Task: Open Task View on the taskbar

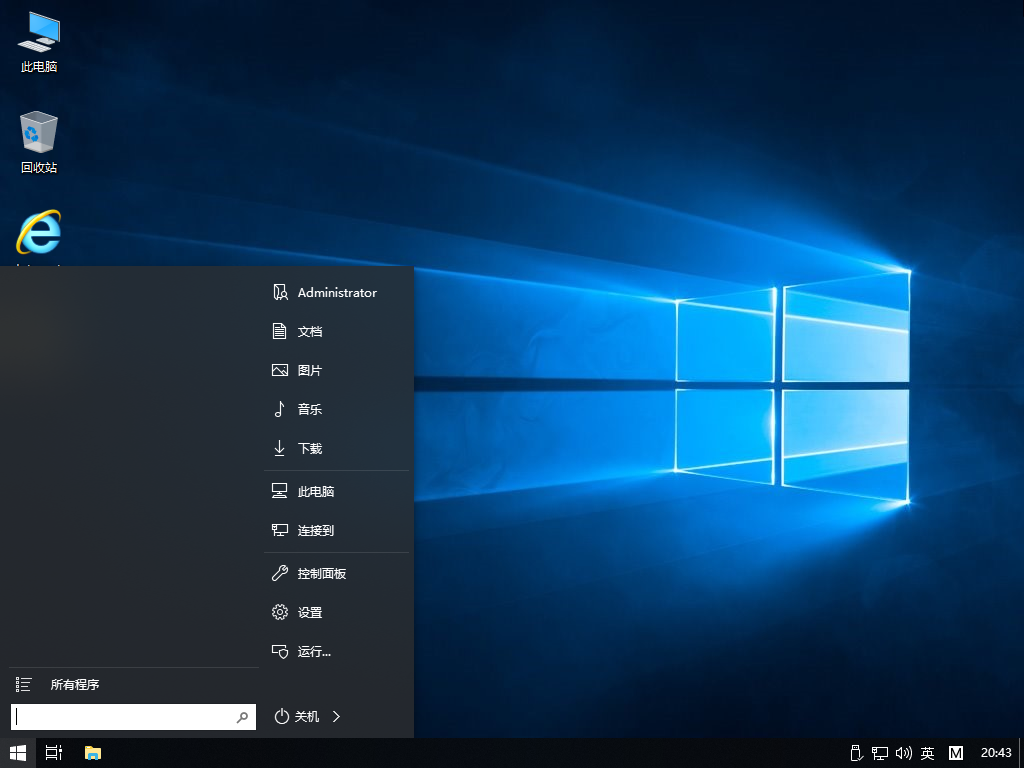Action: (x=54, y=752)
